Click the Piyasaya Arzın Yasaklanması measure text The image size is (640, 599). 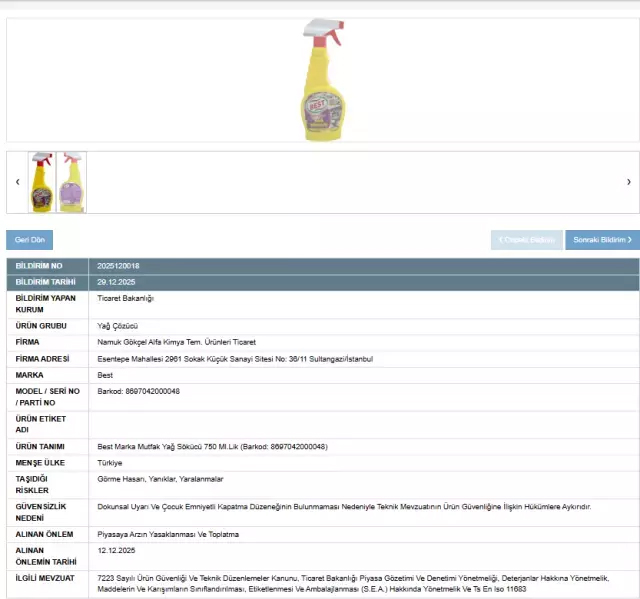pyautogui.click(x=168, y=534)
